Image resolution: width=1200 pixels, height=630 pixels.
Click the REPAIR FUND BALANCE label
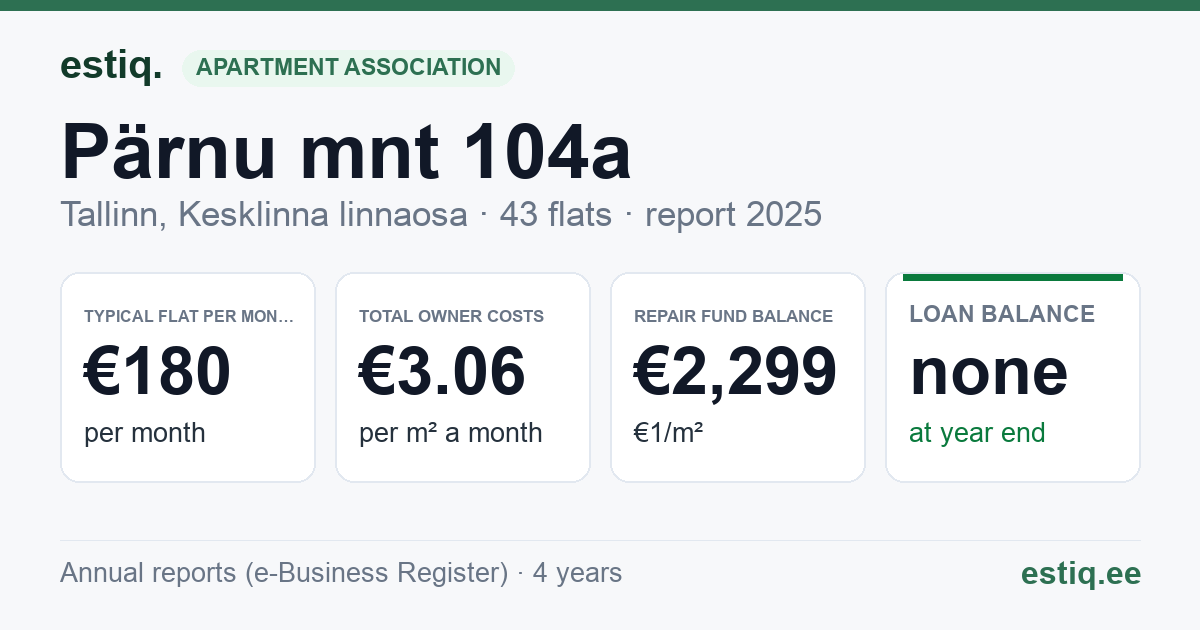point(734,316)
